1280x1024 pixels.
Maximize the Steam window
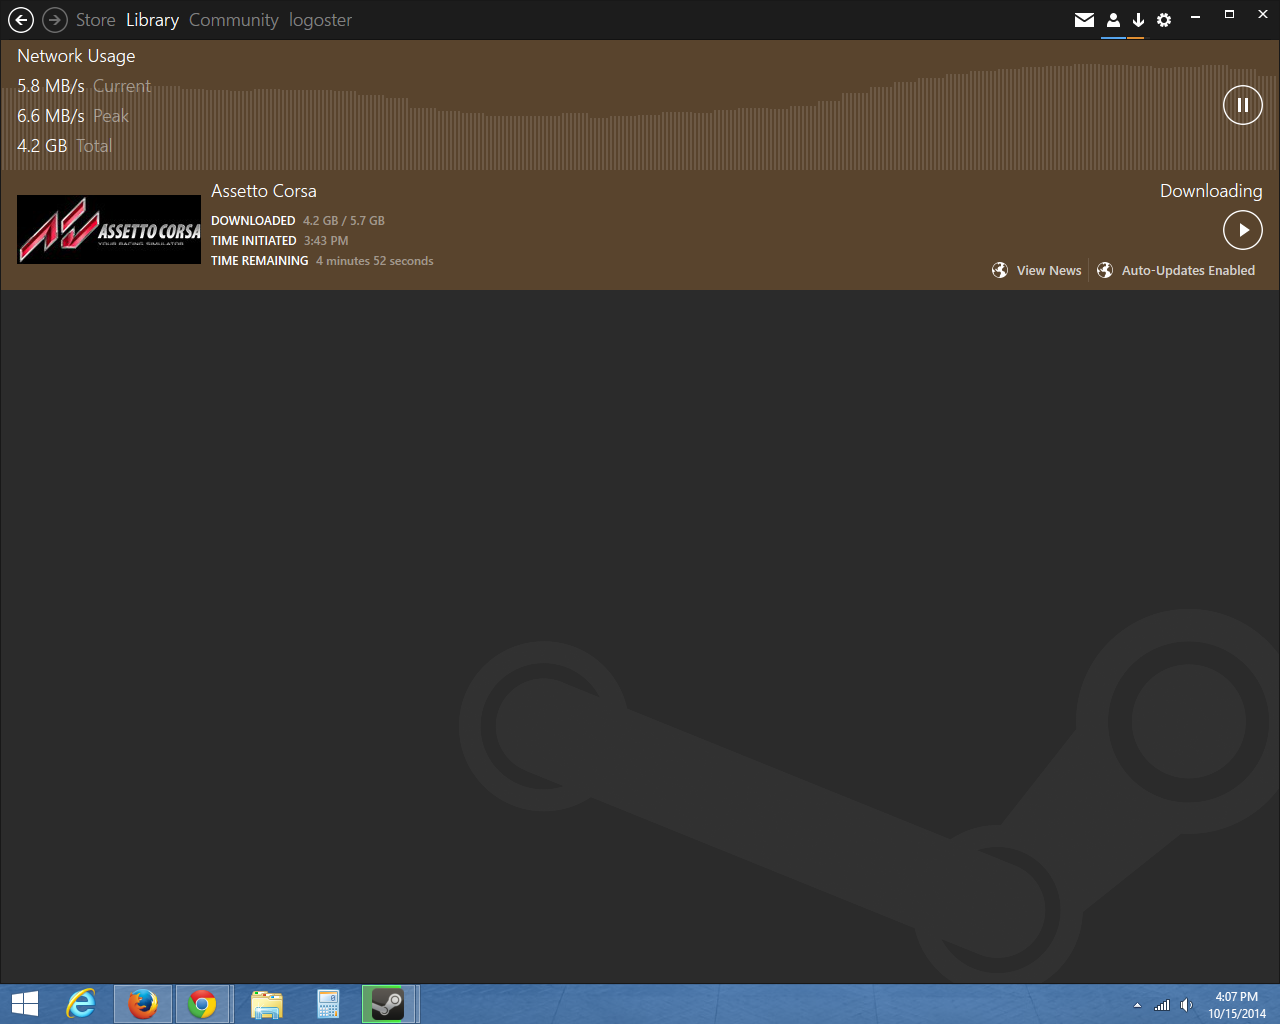click(1229, 14)
